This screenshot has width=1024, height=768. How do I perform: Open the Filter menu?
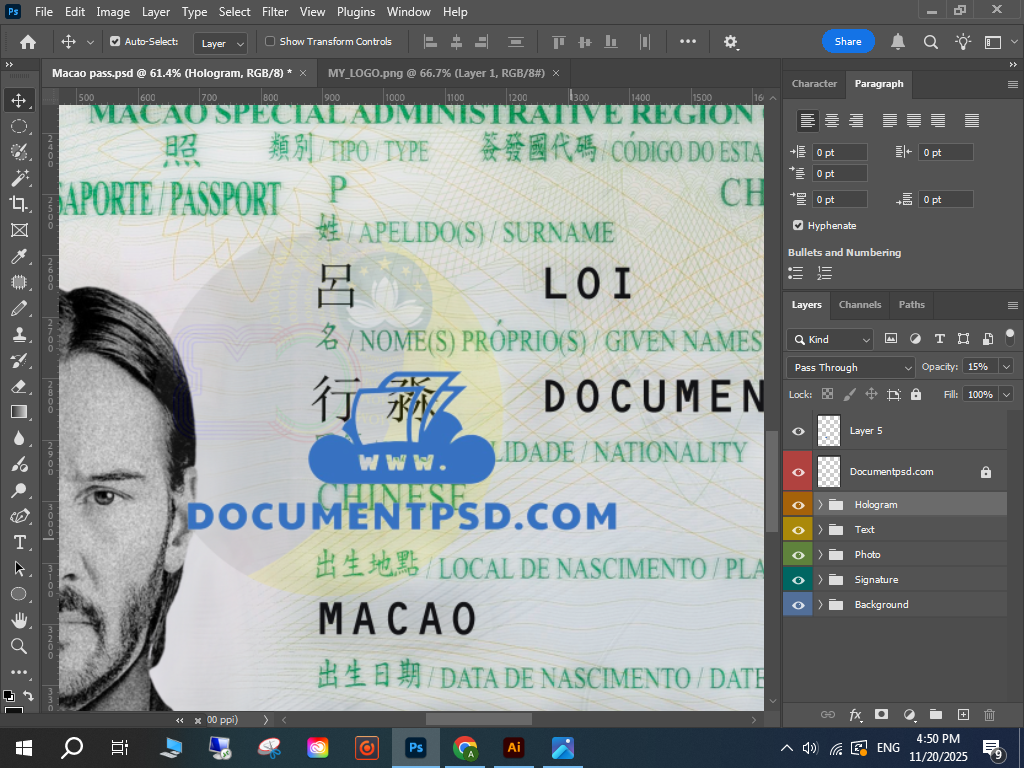[275, 12]
